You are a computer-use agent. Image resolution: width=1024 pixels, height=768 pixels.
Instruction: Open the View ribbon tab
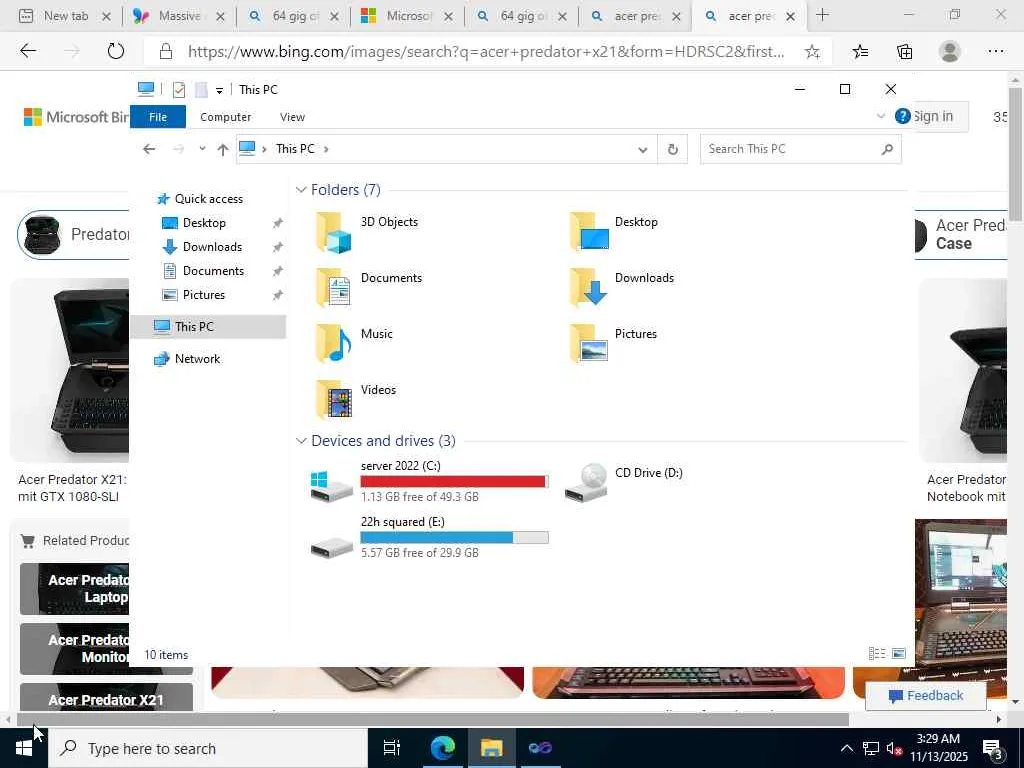[x=292, y=117]
